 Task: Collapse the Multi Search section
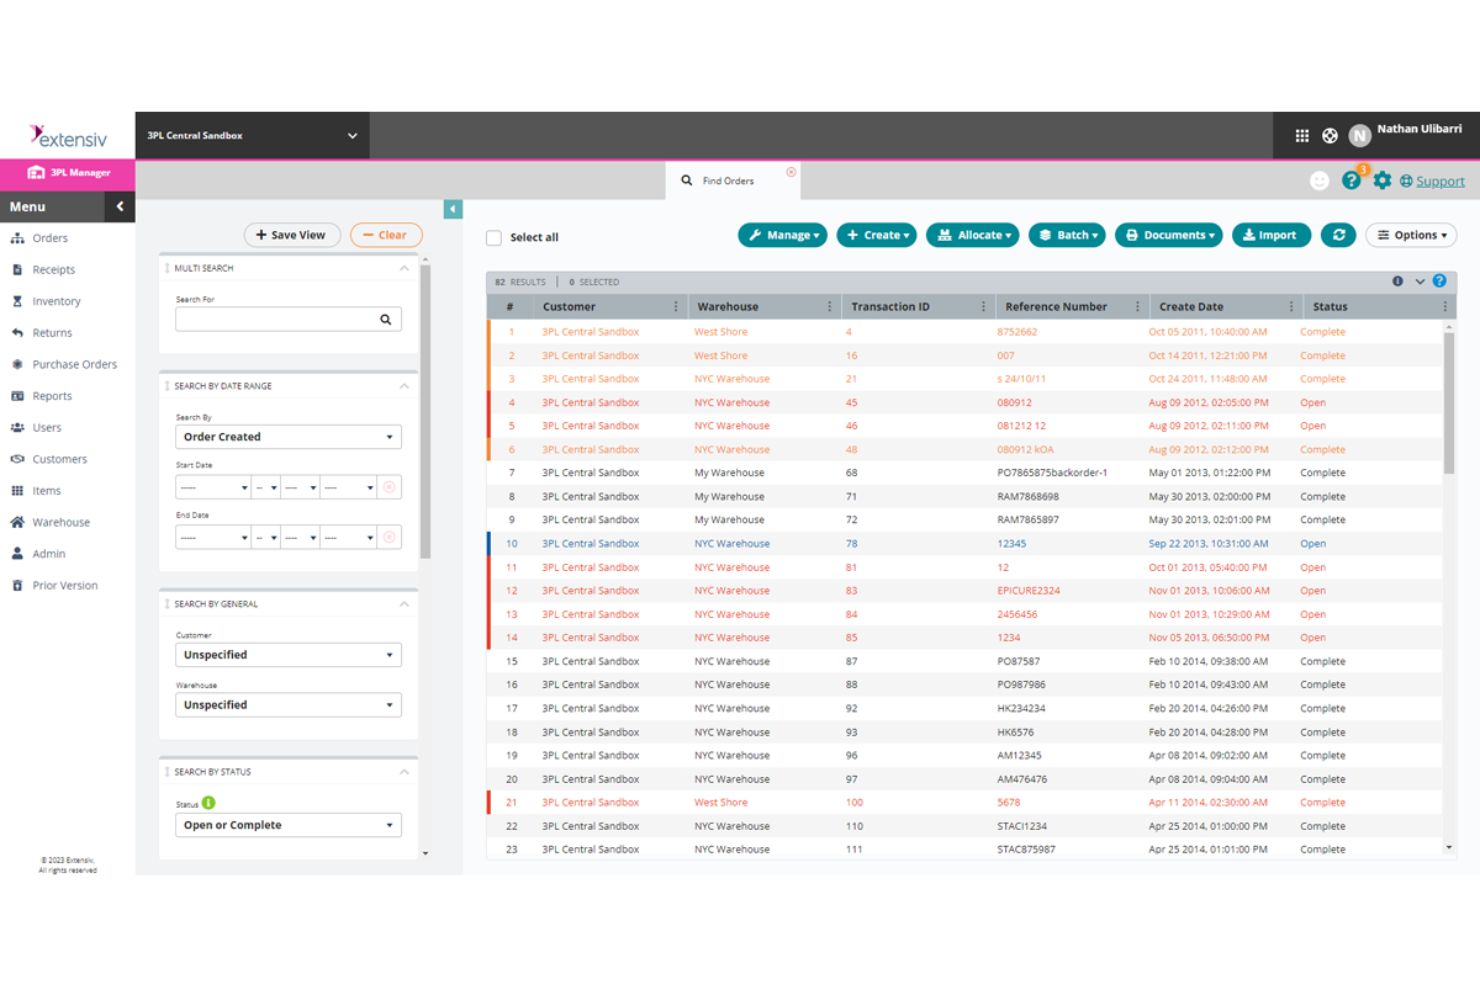click(x=404, y=268)
